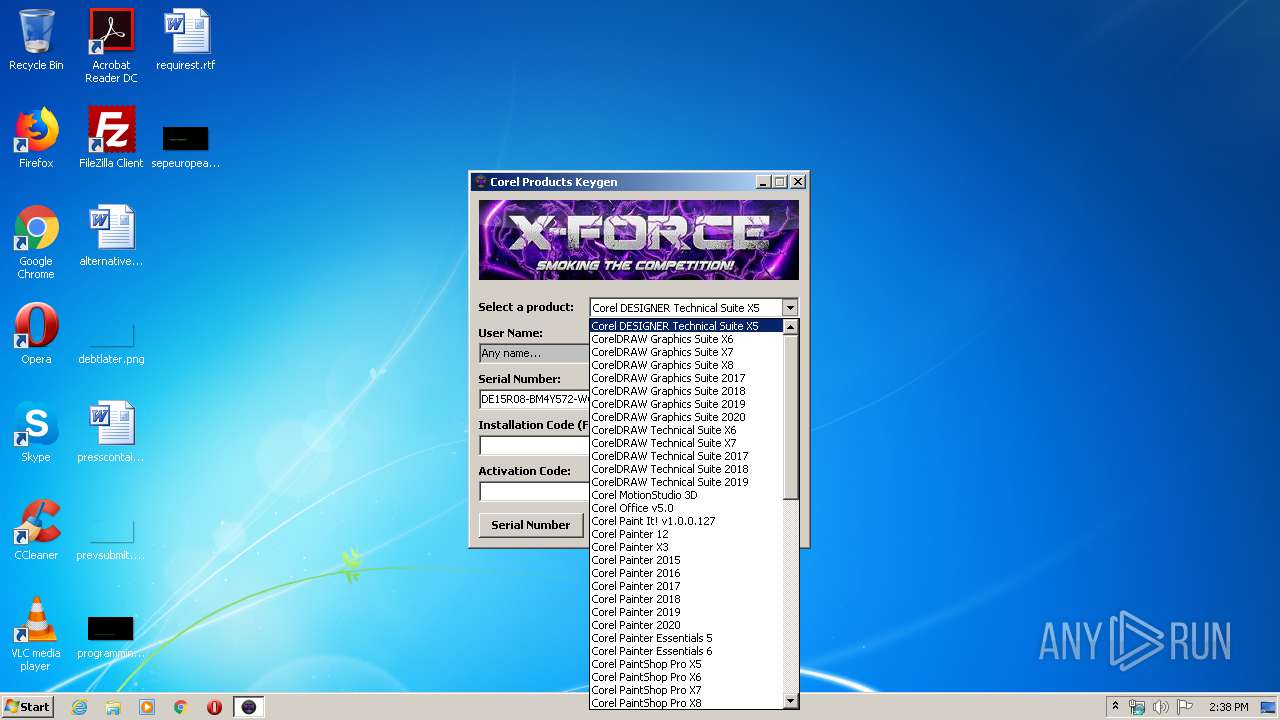Click in the User Name input field
The image size is (1280, 720).
tap(534, 353)
